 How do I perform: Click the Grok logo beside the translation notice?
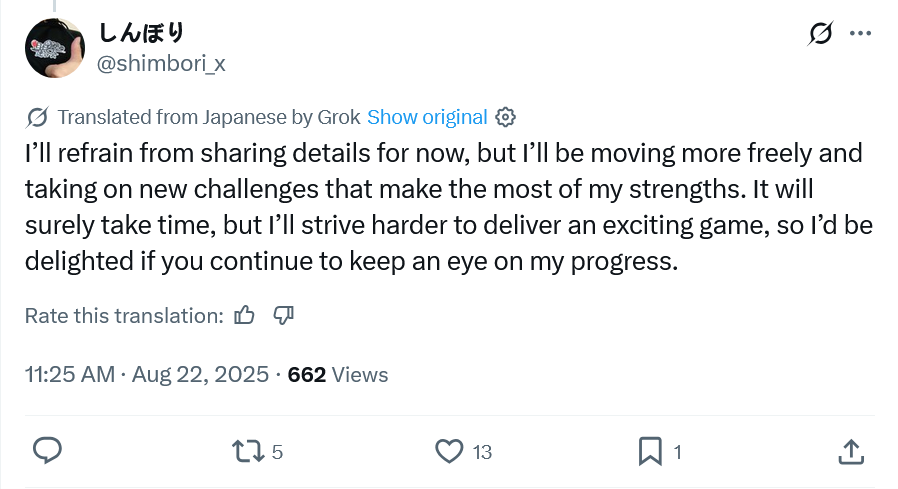[x=37, y=117]
